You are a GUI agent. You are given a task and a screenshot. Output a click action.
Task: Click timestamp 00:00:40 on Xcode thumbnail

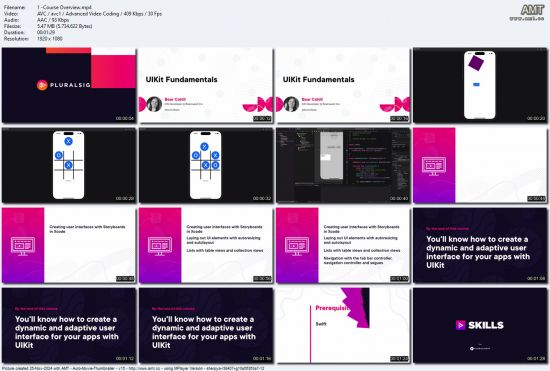click(399, 198)
